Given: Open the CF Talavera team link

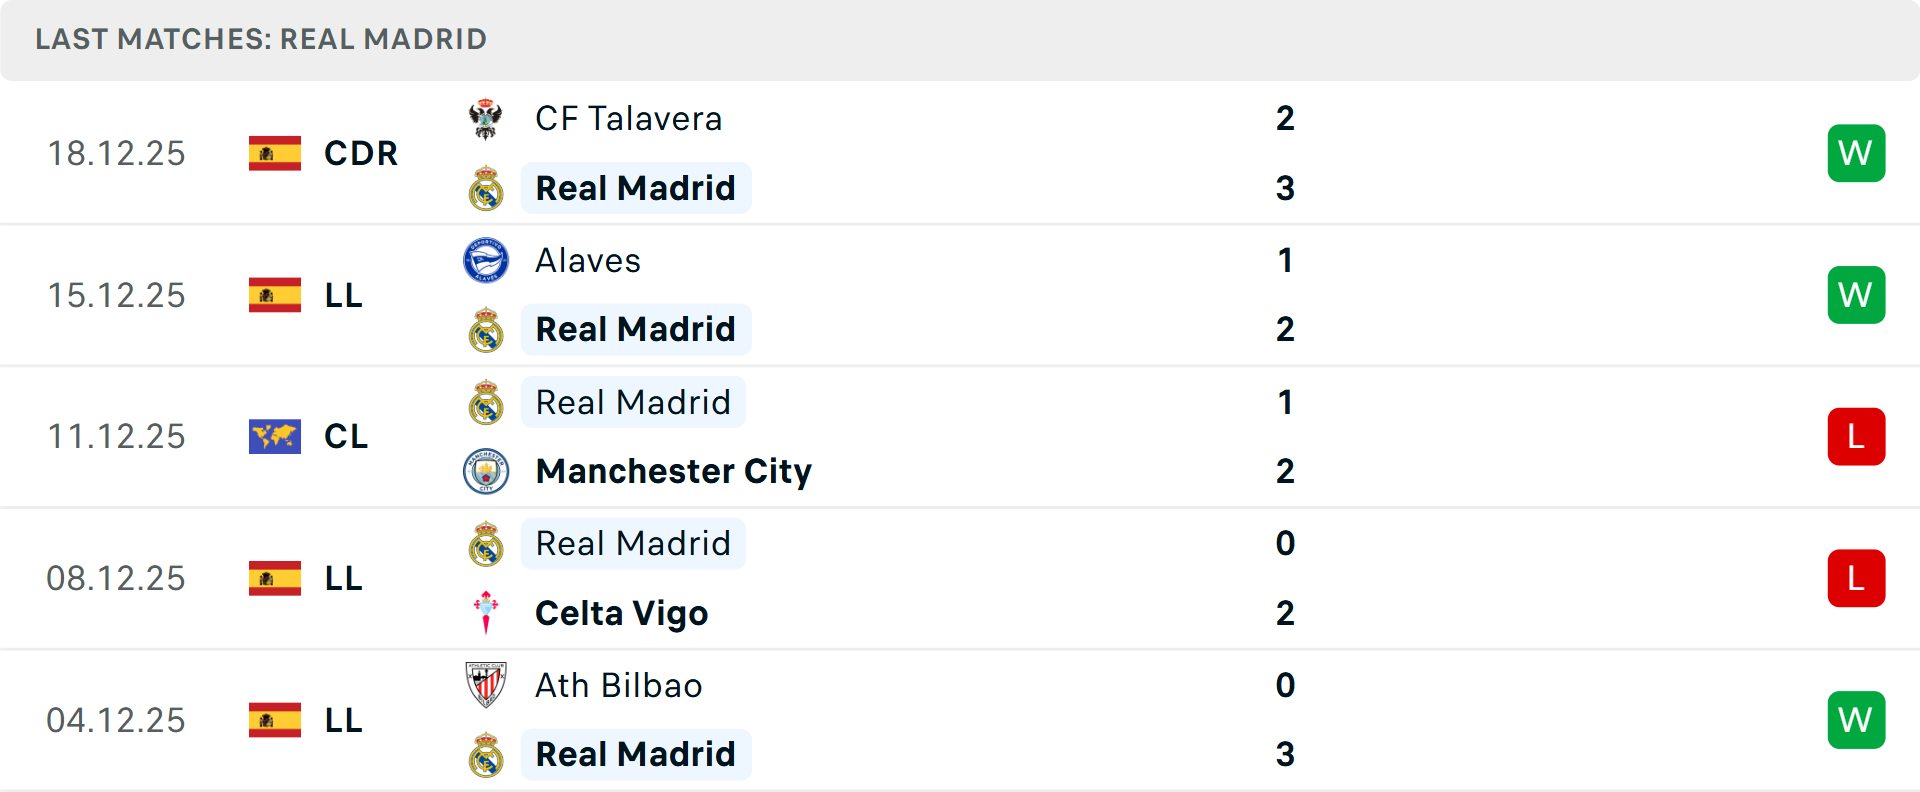Looking at the screenshot, I should [x=628, y=119].
